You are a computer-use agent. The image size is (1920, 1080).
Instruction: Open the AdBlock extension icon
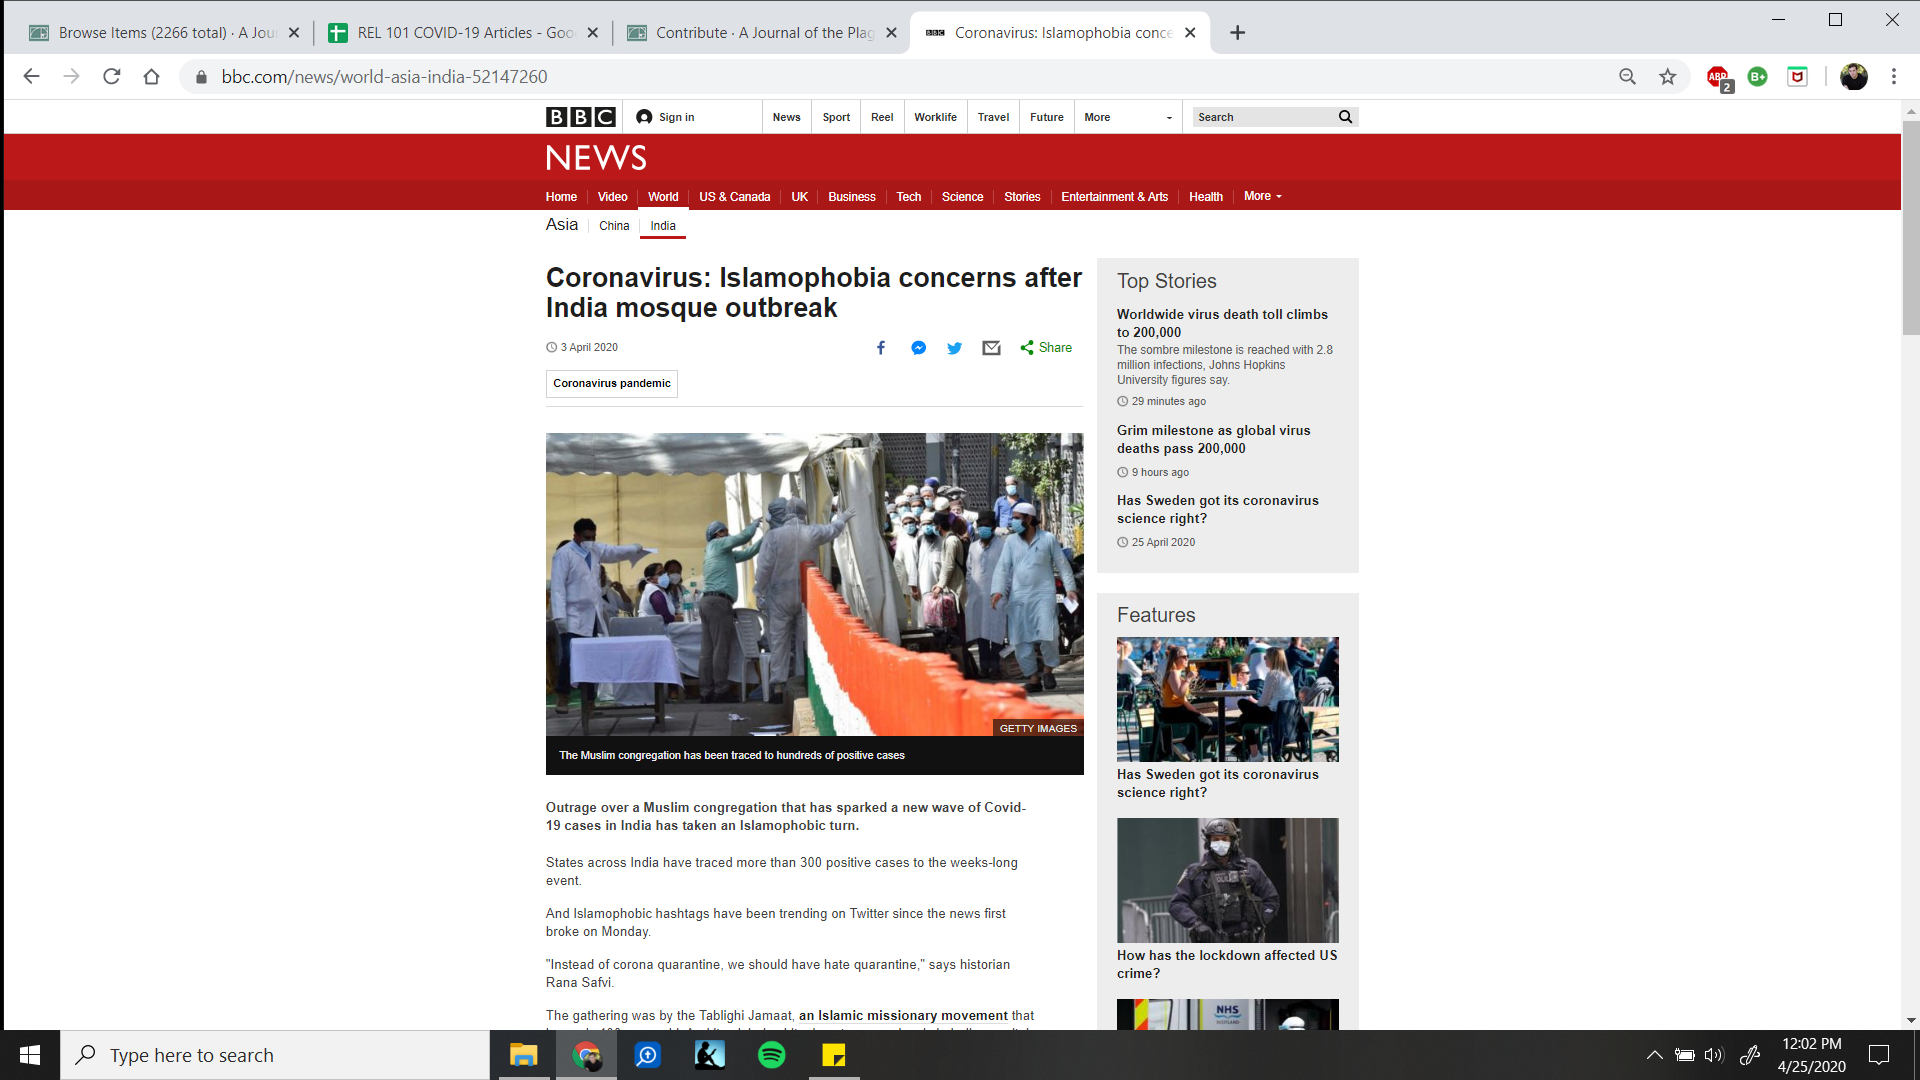(x=1718, y=77)
